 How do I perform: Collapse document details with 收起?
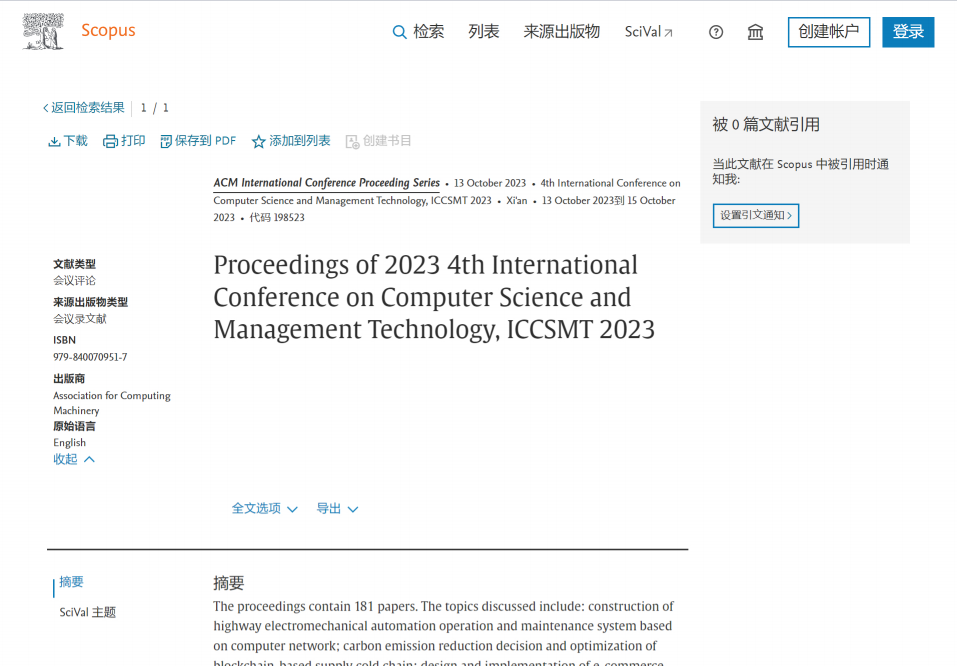[x=65, y=459]
